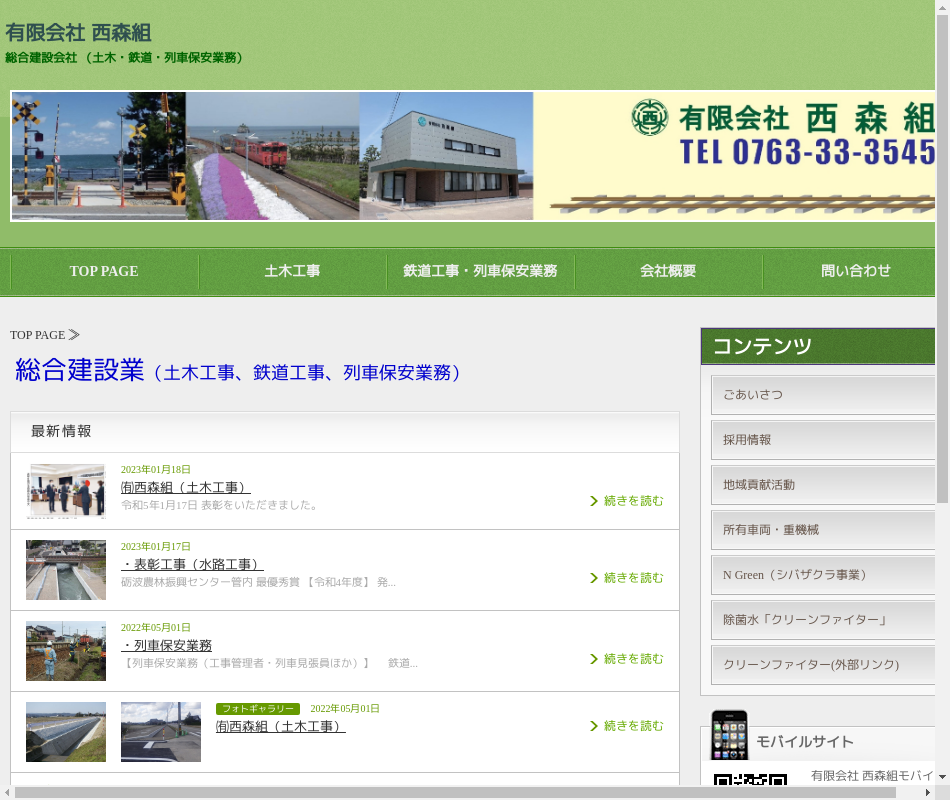Click the ・表彰工事（水路工事） news headline
The image size is (950, 800).
[x=192, y=565]
